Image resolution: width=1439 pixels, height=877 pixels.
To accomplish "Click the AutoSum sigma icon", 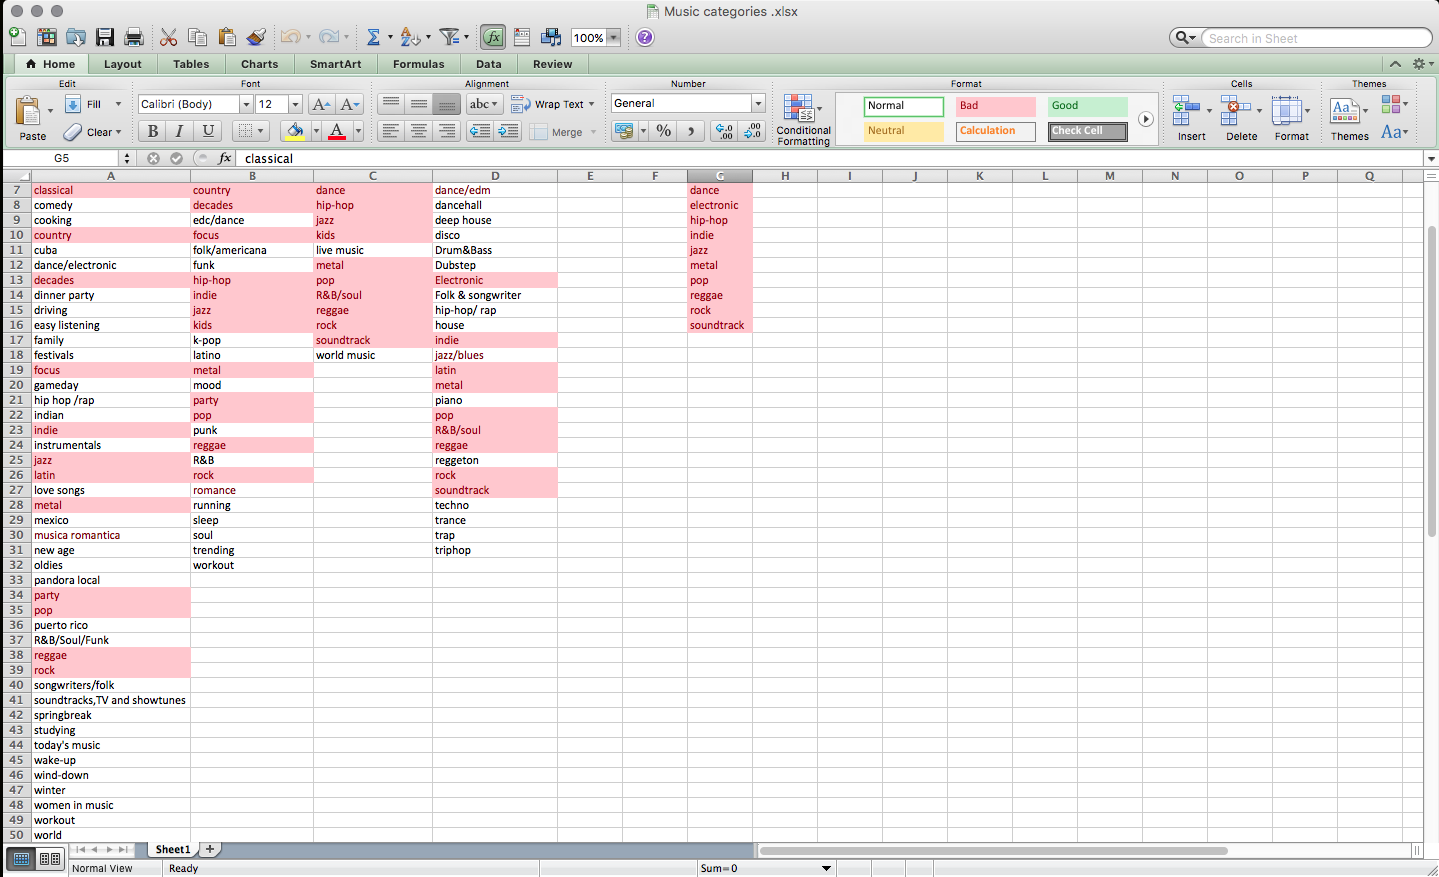I will 373,37.
